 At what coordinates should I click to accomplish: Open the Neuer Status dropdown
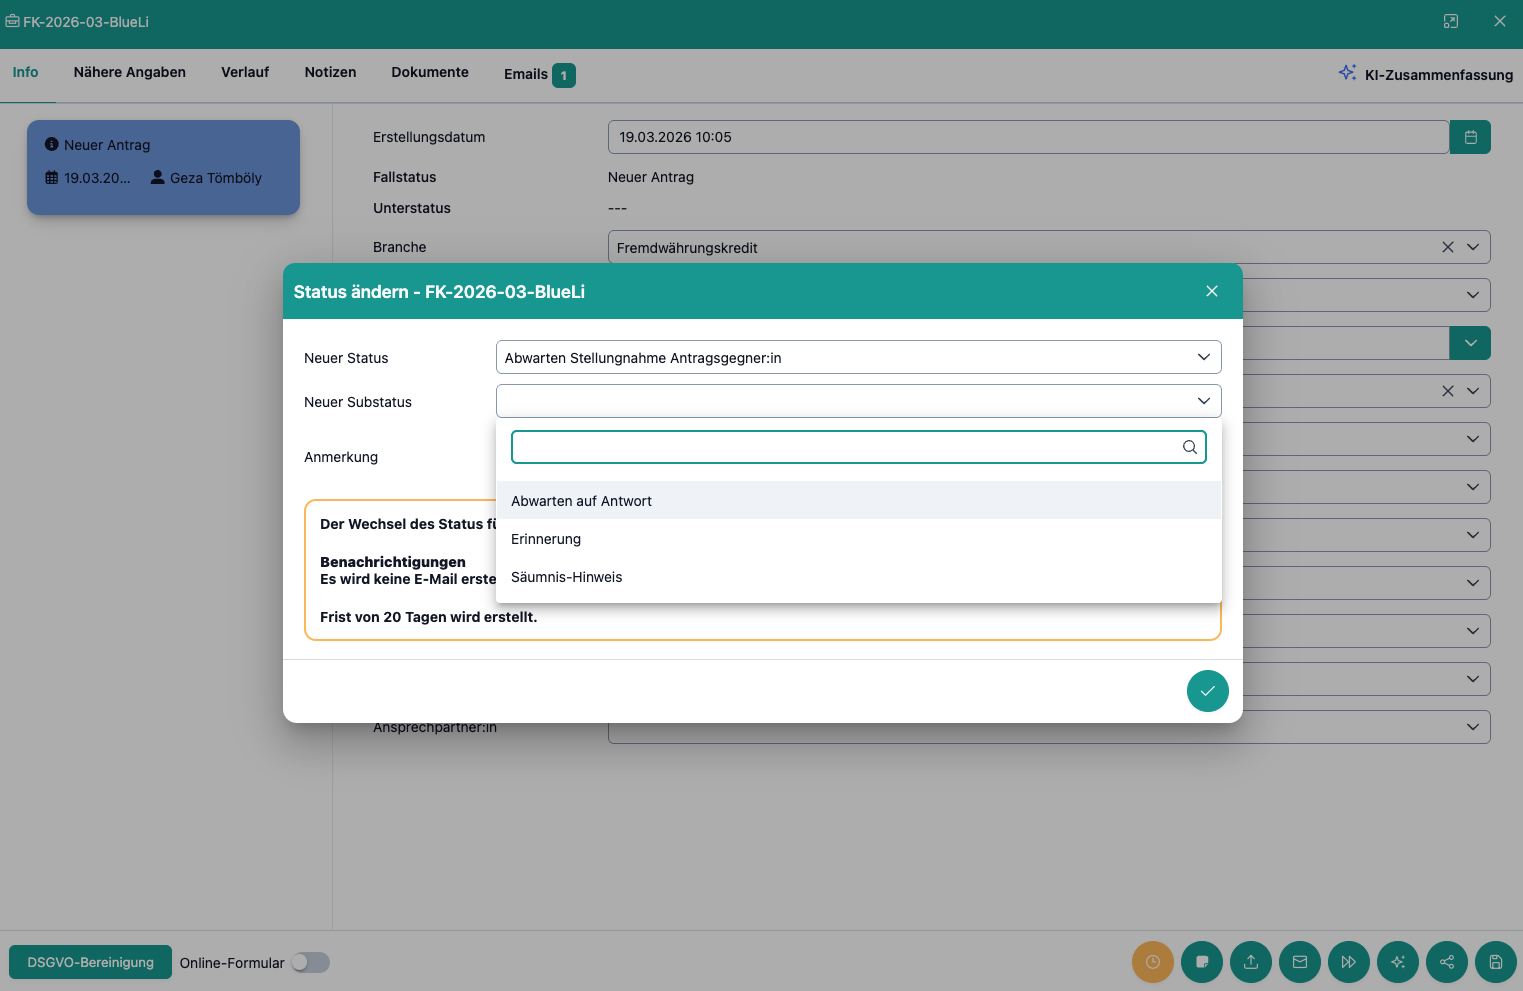(x=858, y=357)
